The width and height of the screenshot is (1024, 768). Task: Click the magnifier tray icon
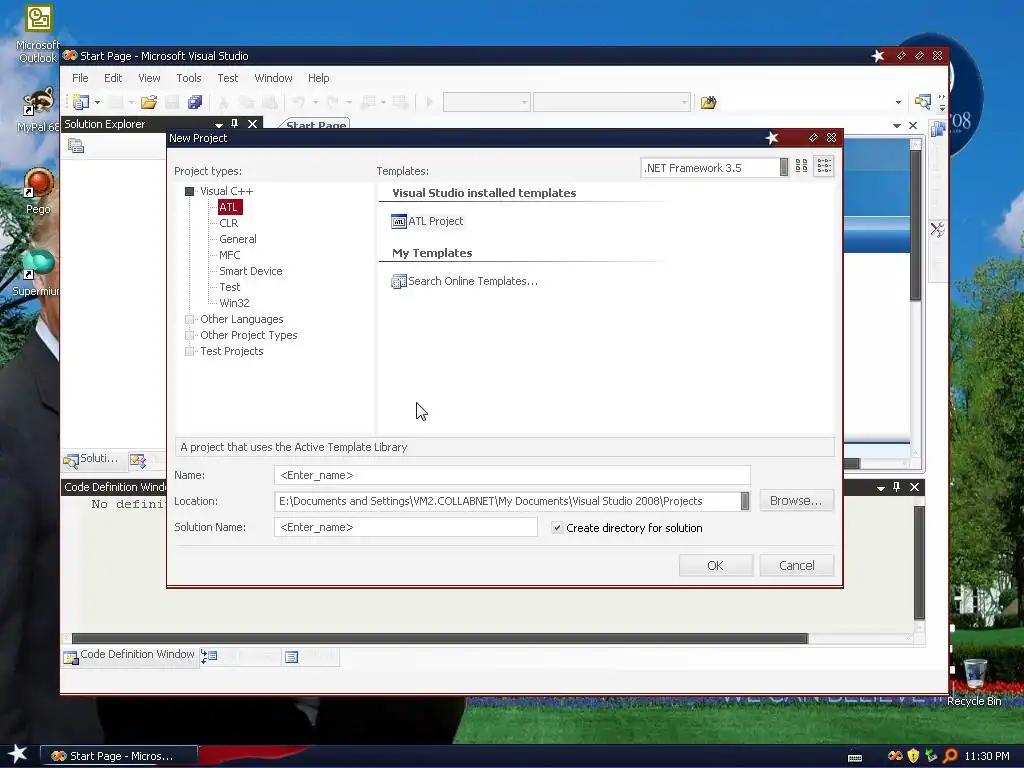[950, 756]
